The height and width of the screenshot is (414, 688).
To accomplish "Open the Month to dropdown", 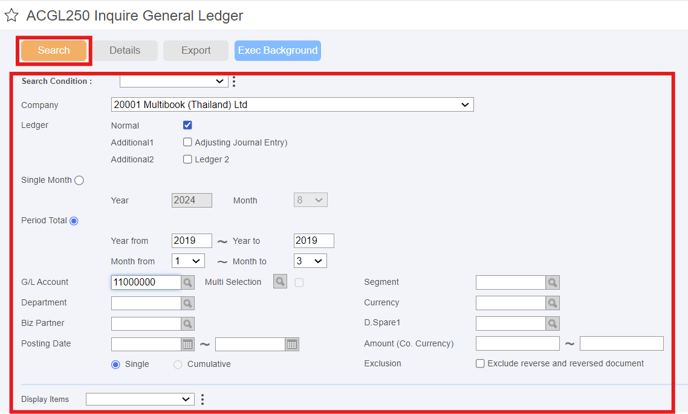I will 310,261.
